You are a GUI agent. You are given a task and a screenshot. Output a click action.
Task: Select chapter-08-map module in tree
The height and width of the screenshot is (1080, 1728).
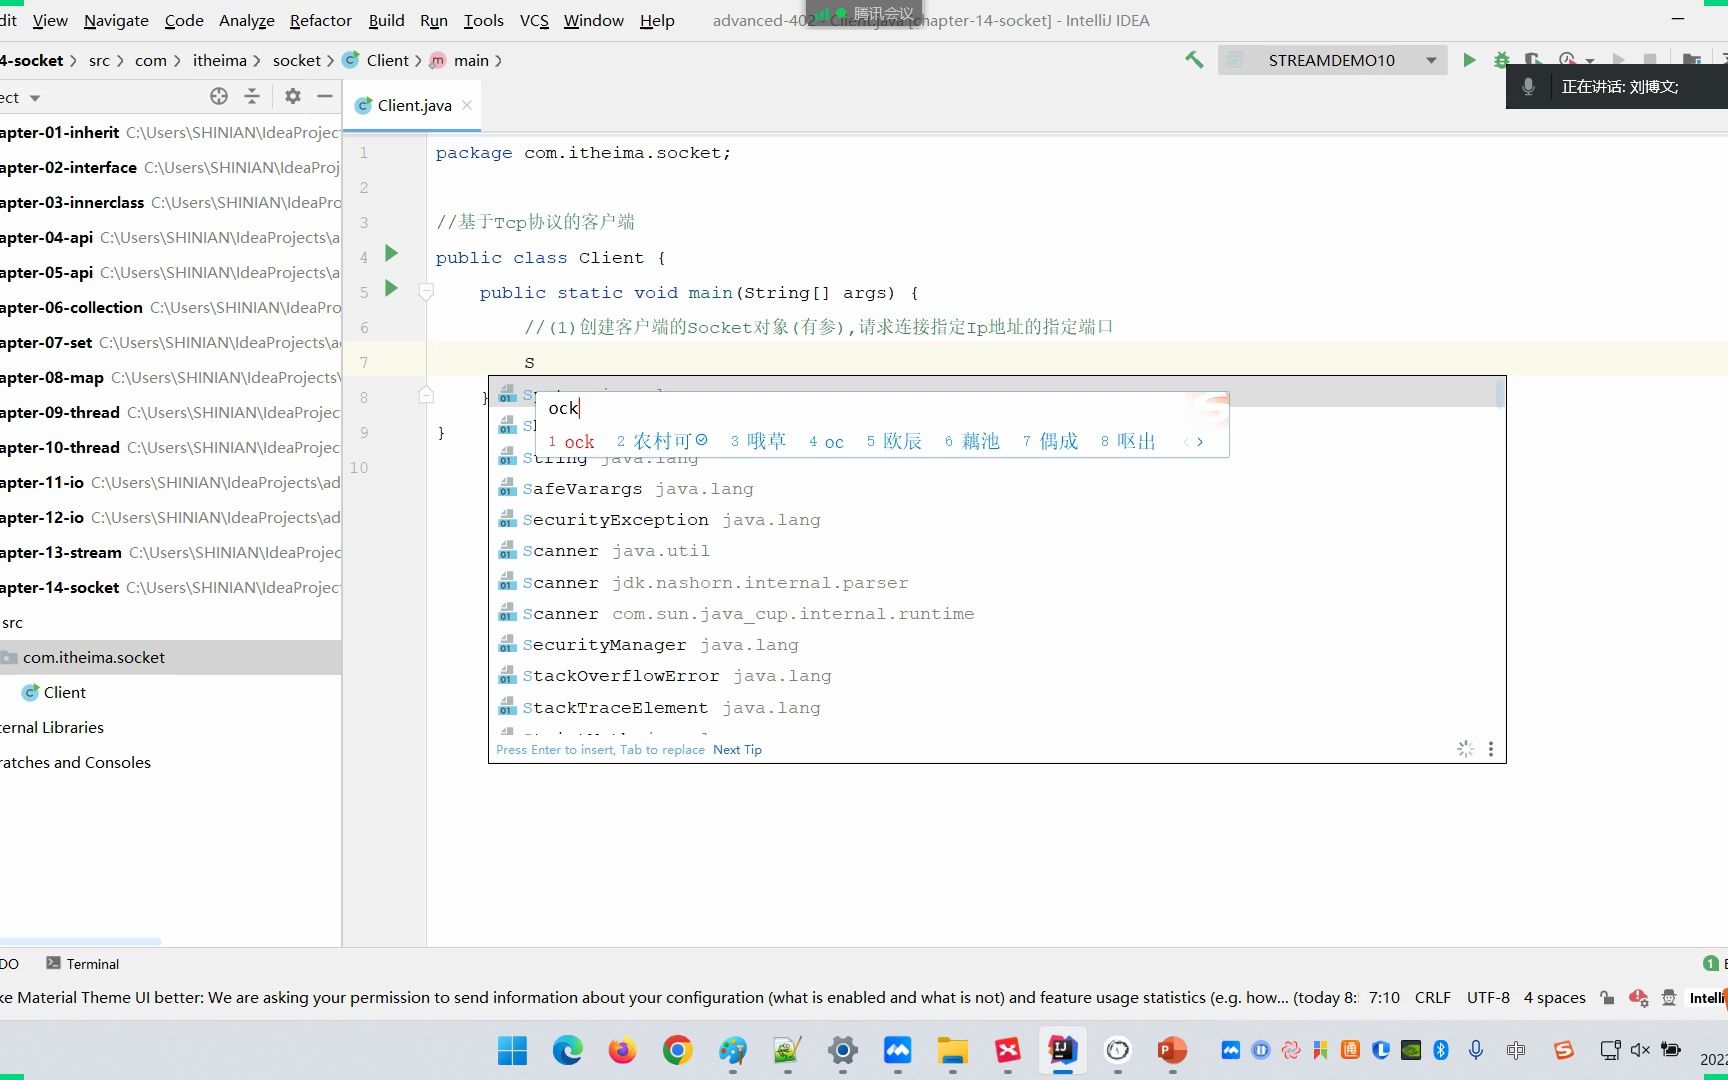(170, 377)
